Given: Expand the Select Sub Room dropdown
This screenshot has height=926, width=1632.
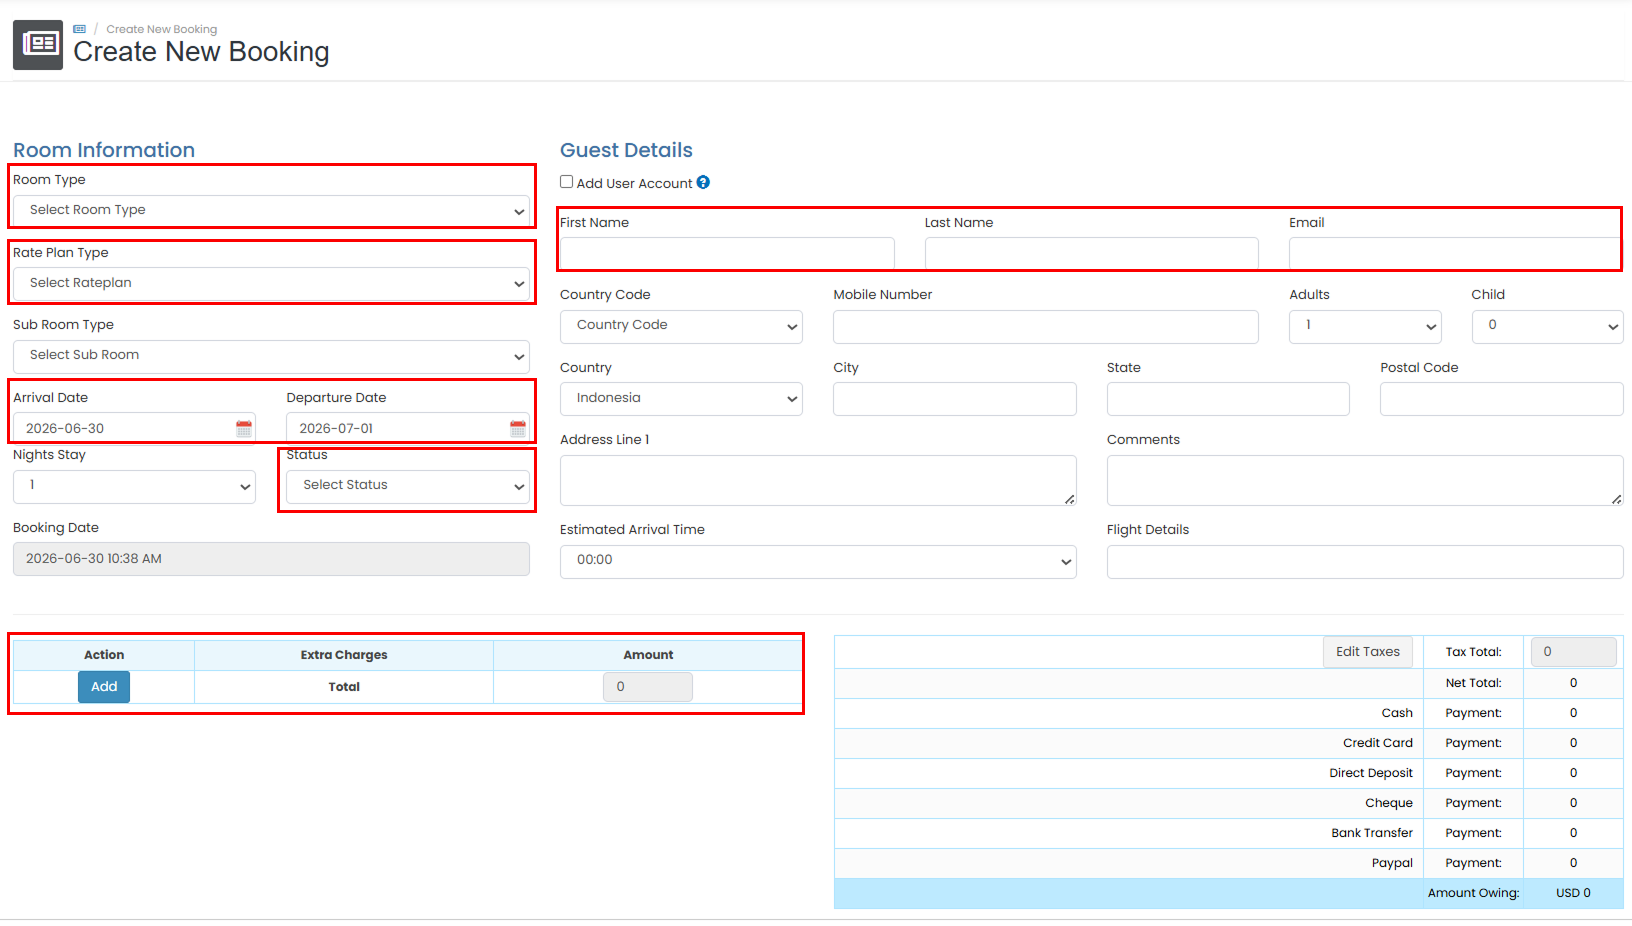Looking at the screenshot, I should coord(271,356).
